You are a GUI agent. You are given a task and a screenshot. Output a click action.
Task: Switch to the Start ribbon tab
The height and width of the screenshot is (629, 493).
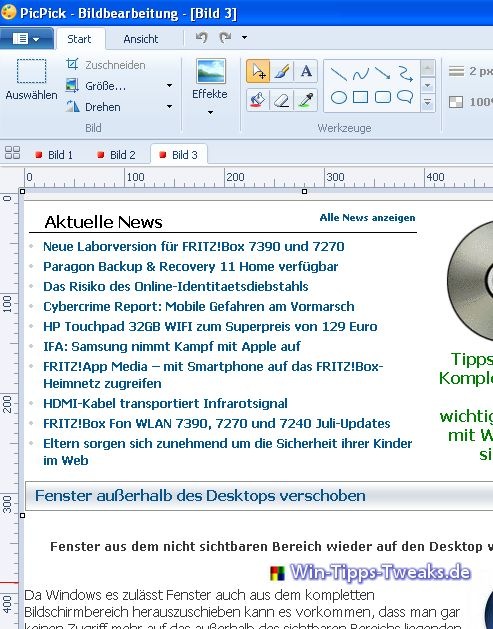[79, 39]
